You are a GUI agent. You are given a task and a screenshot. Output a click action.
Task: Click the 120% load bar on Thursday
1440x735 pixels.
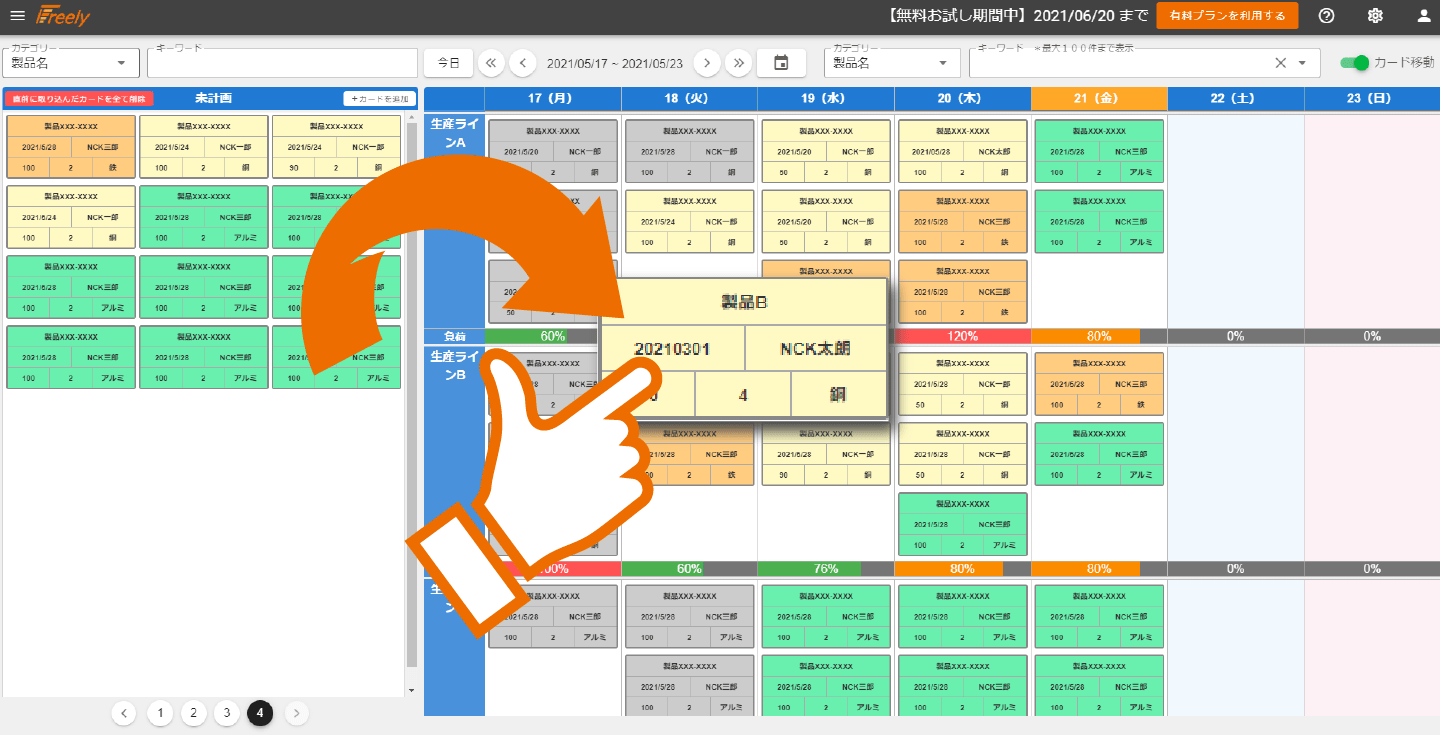(962, 336)
